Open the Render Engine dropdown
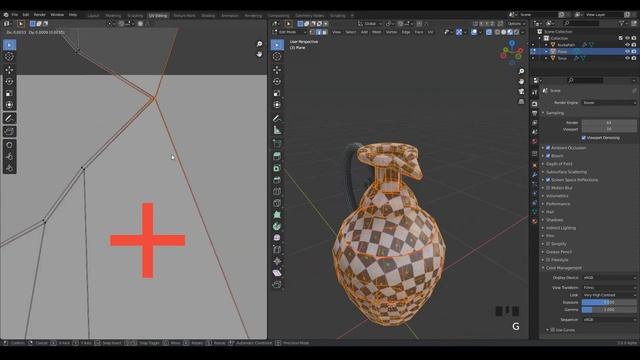Screen dimensions: 640x360 609,103
